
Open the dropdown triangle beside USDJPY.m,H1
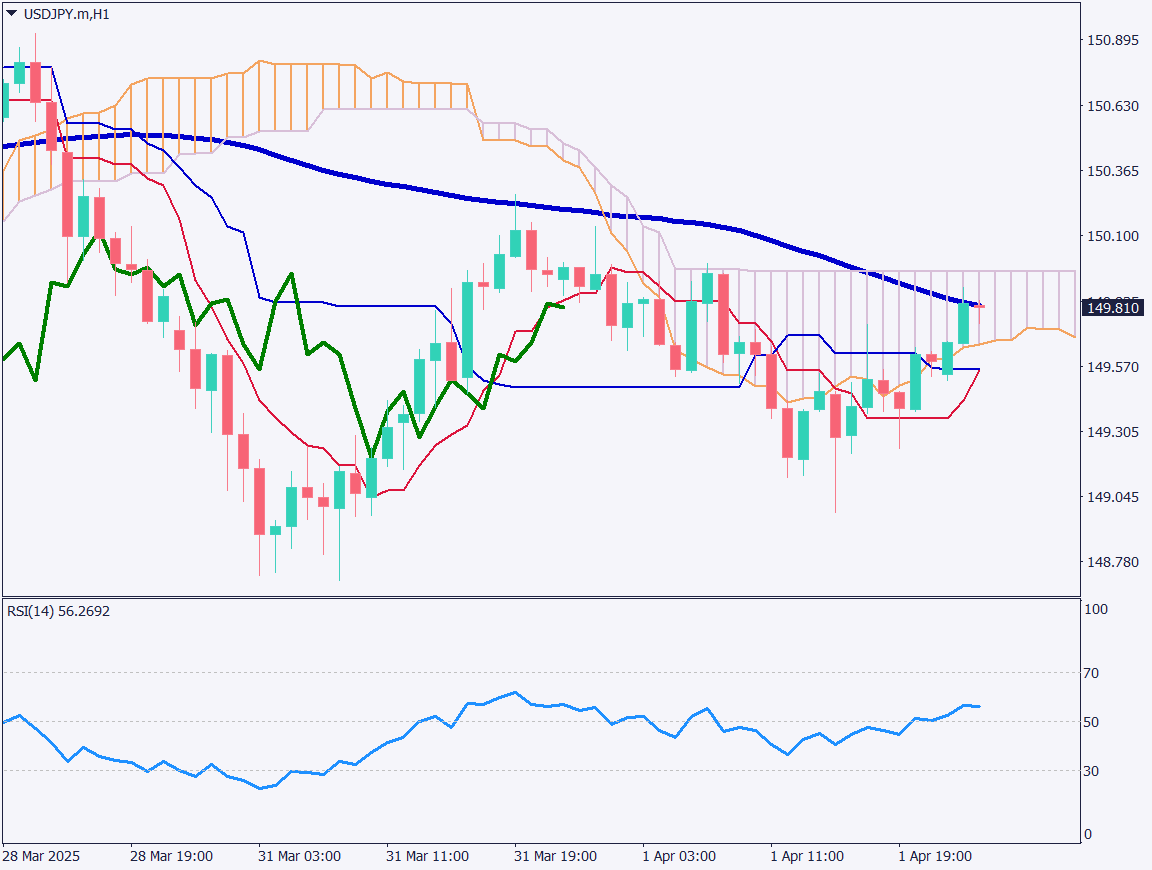coord(11,14)
